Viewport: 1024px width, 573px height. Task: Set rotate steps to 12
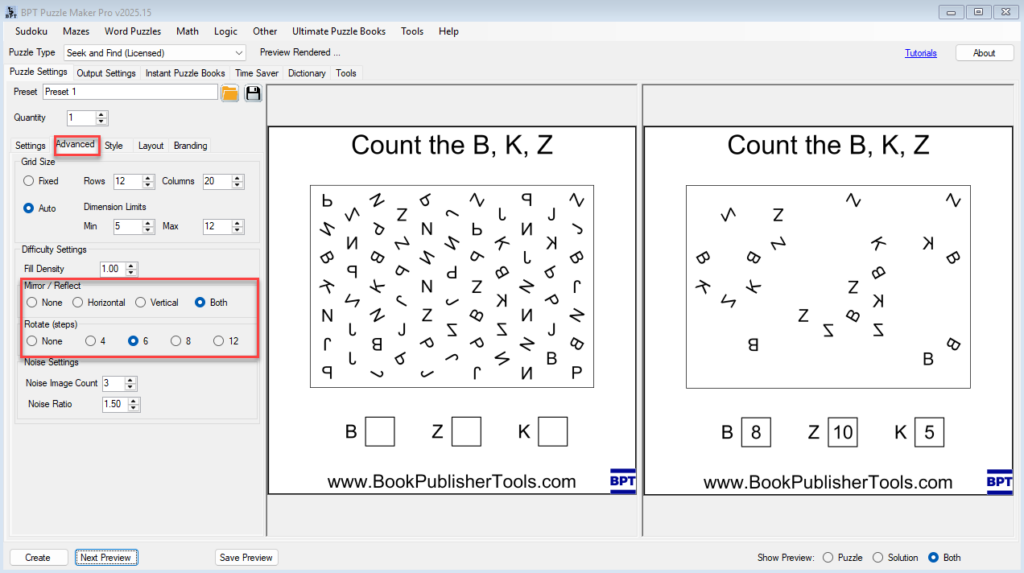pos(219,341)
